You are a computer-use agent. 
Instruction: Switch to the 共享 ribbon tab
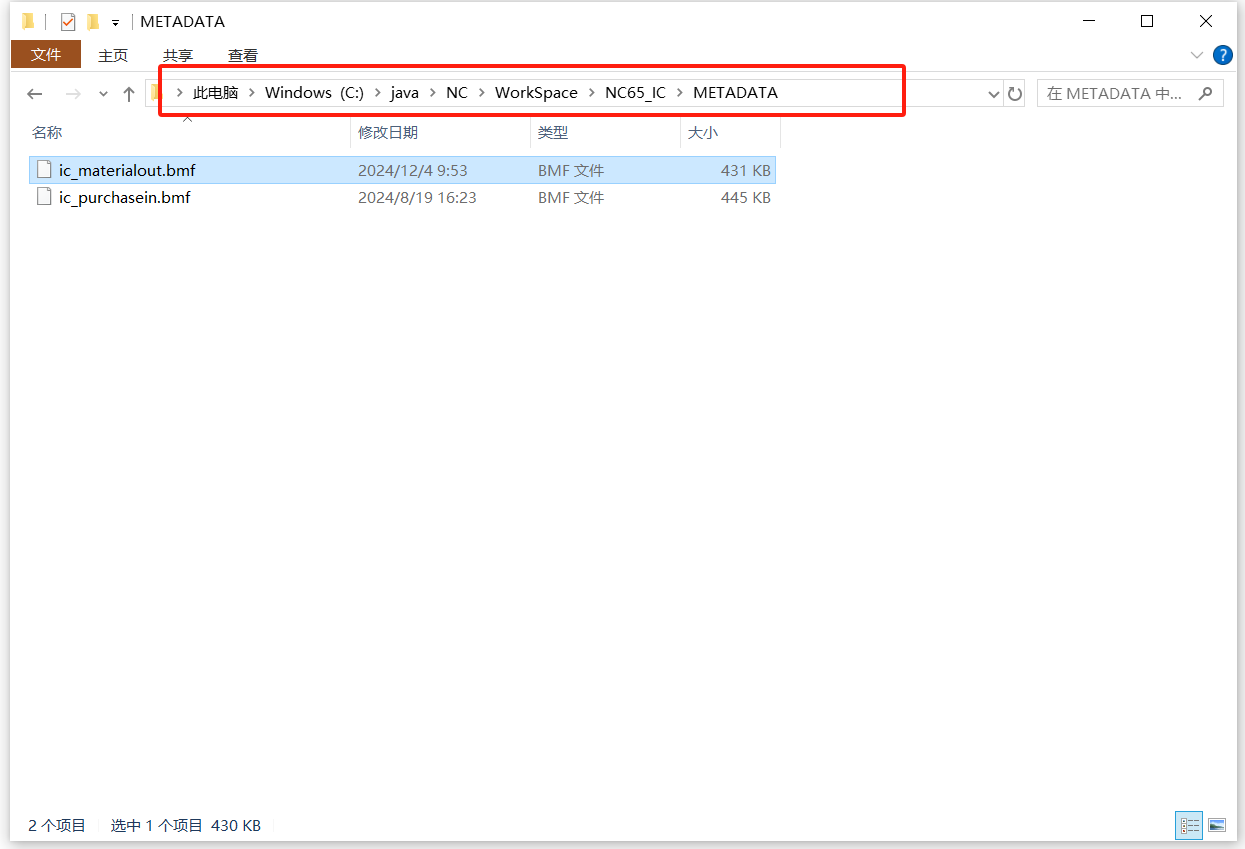178,56
